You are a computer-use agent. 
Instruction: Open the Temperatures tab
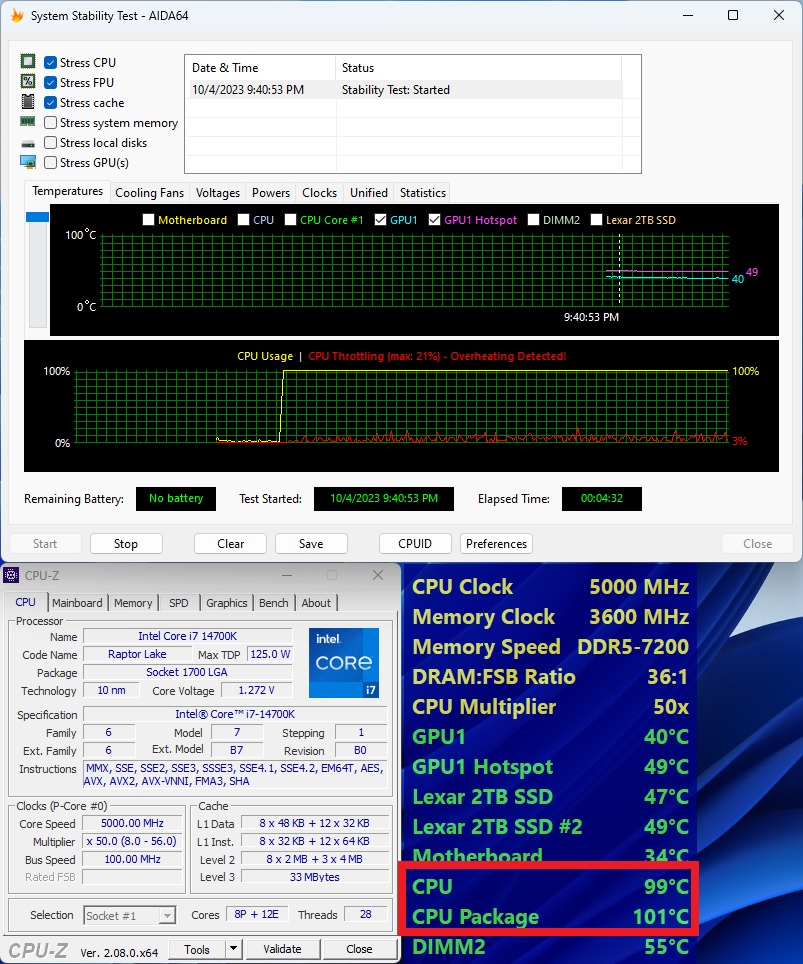pyautogui.click(x=68, y=191)
